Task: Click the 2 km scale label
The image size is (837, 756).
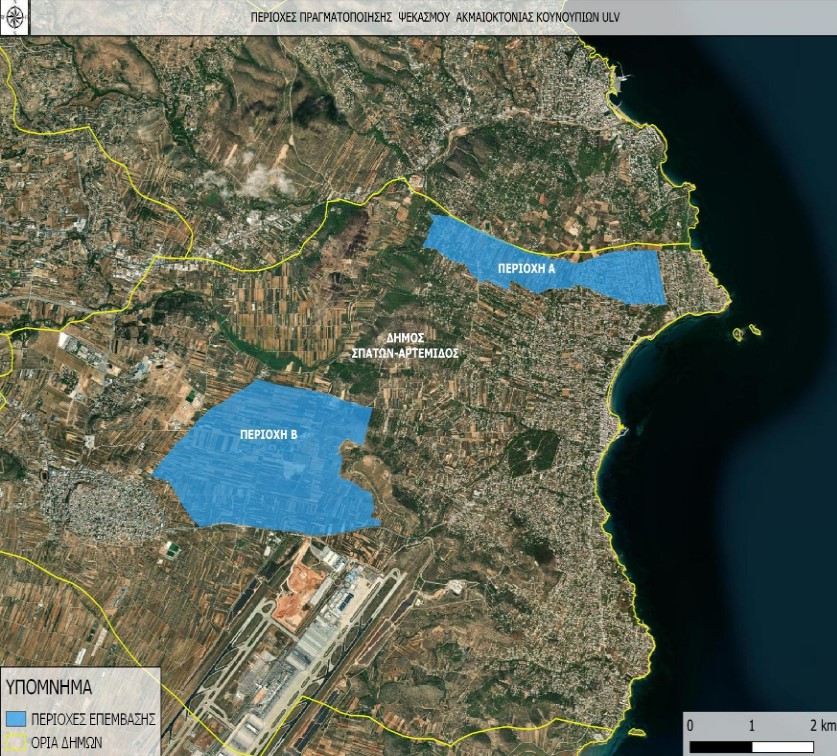Action: pos(822,726)
